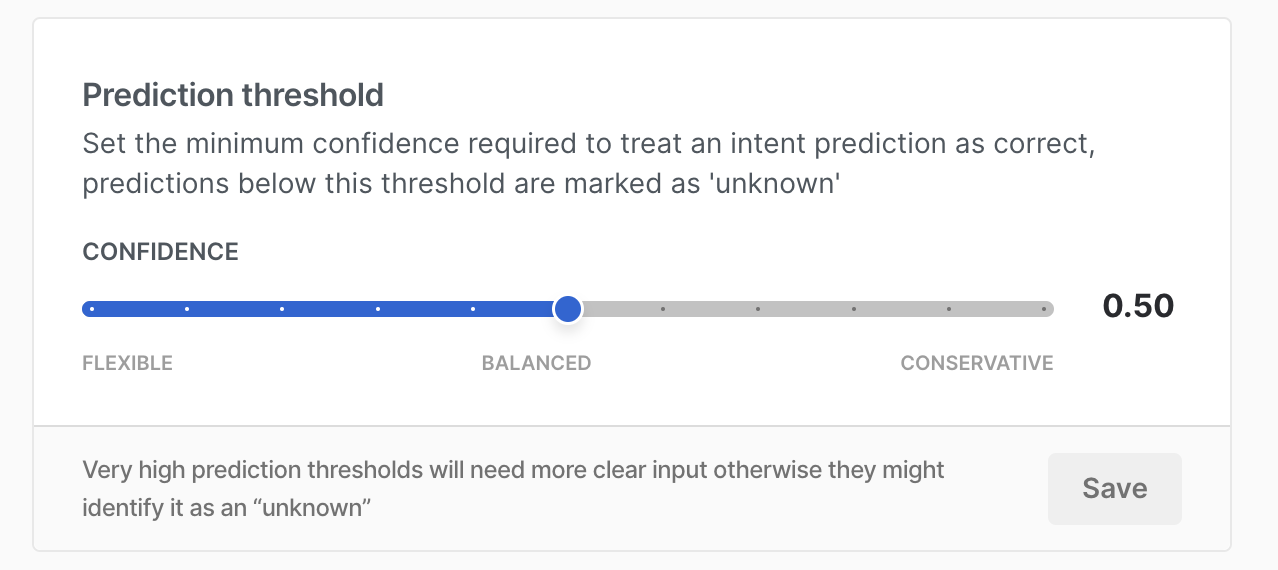Set confidence slider to the 1.0 tick
This screenshot has width=1278, height=570.
click(x=1044, y=309)
